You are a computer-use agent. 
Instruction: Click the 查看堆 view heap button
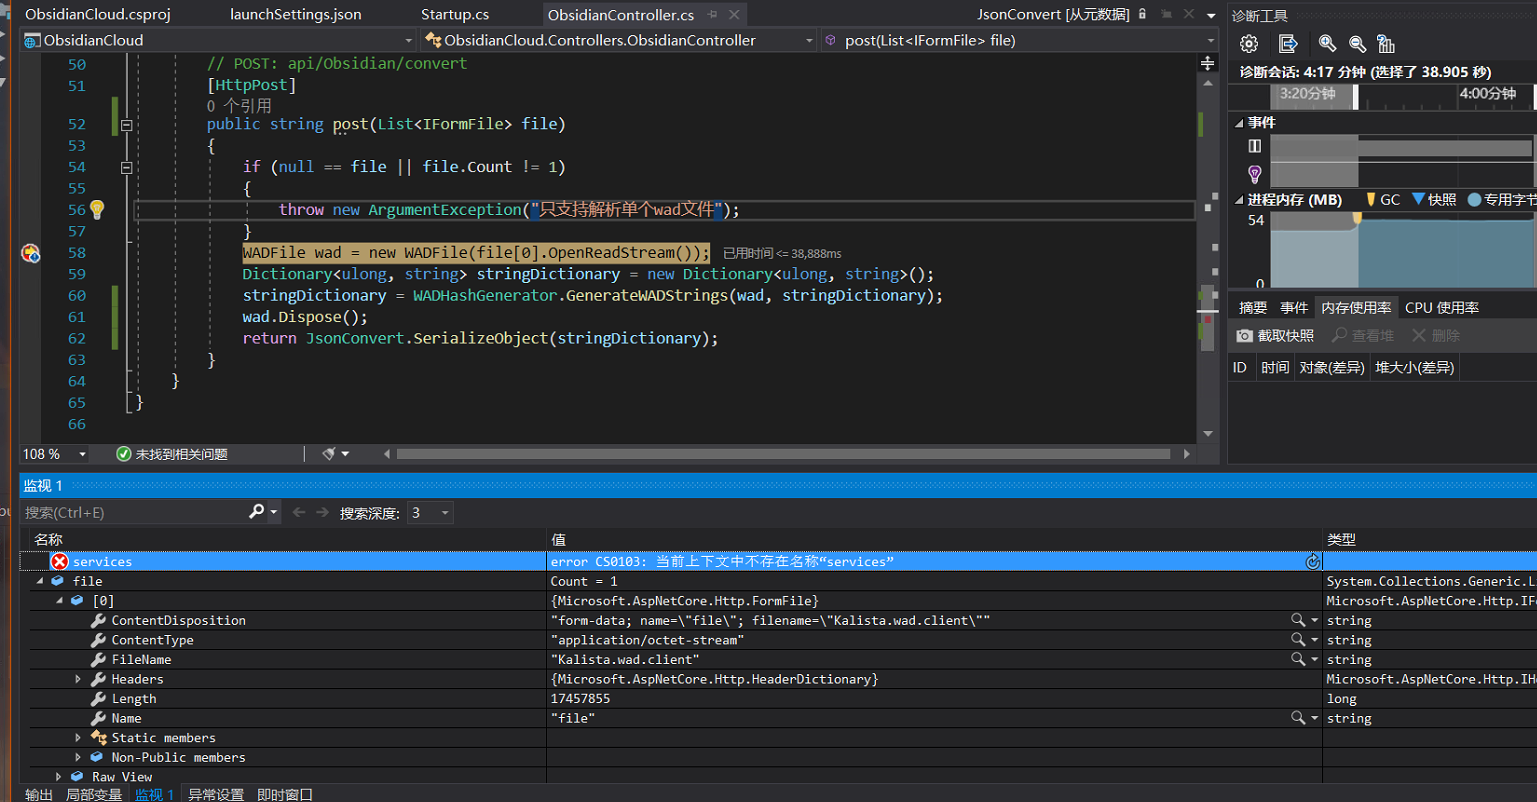1361,335
